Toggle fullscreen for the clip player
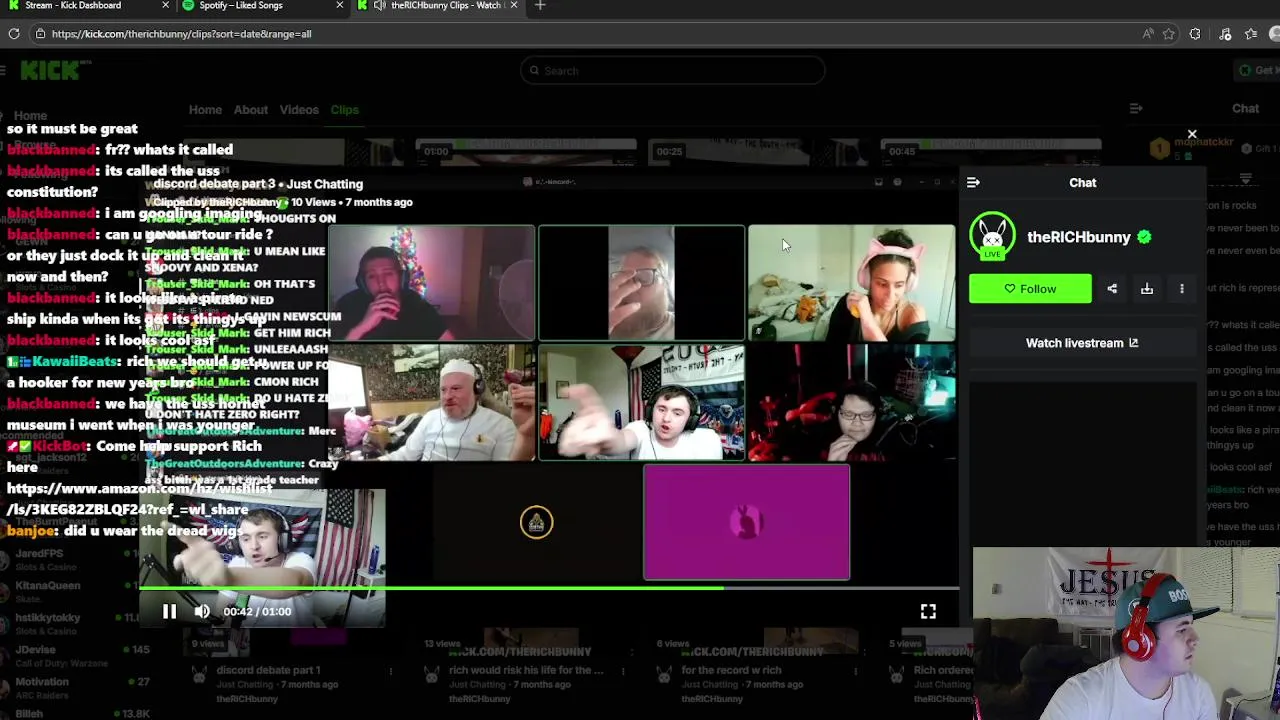The width and height of the screenshot is (1280, 720). (x=928, y=611)
